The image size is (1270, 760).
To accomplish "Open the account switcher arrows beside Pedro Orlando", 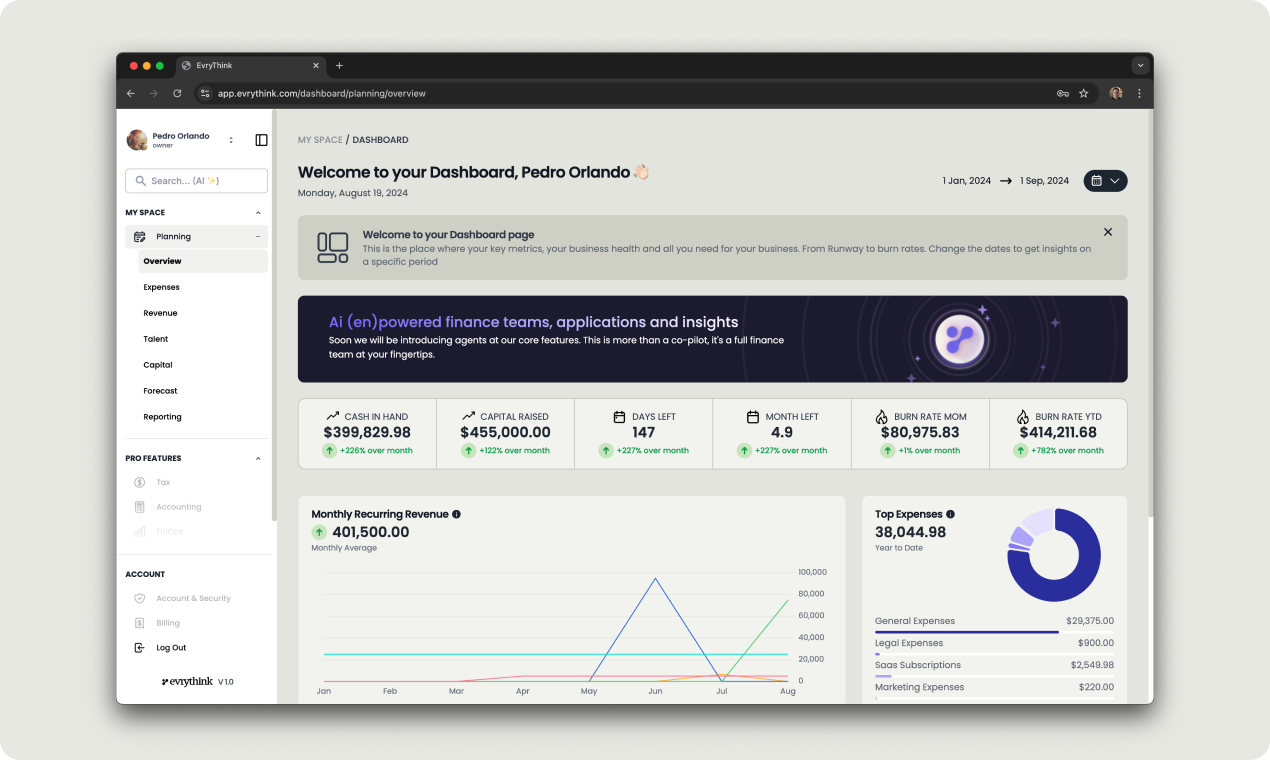I will pos(231,140).
